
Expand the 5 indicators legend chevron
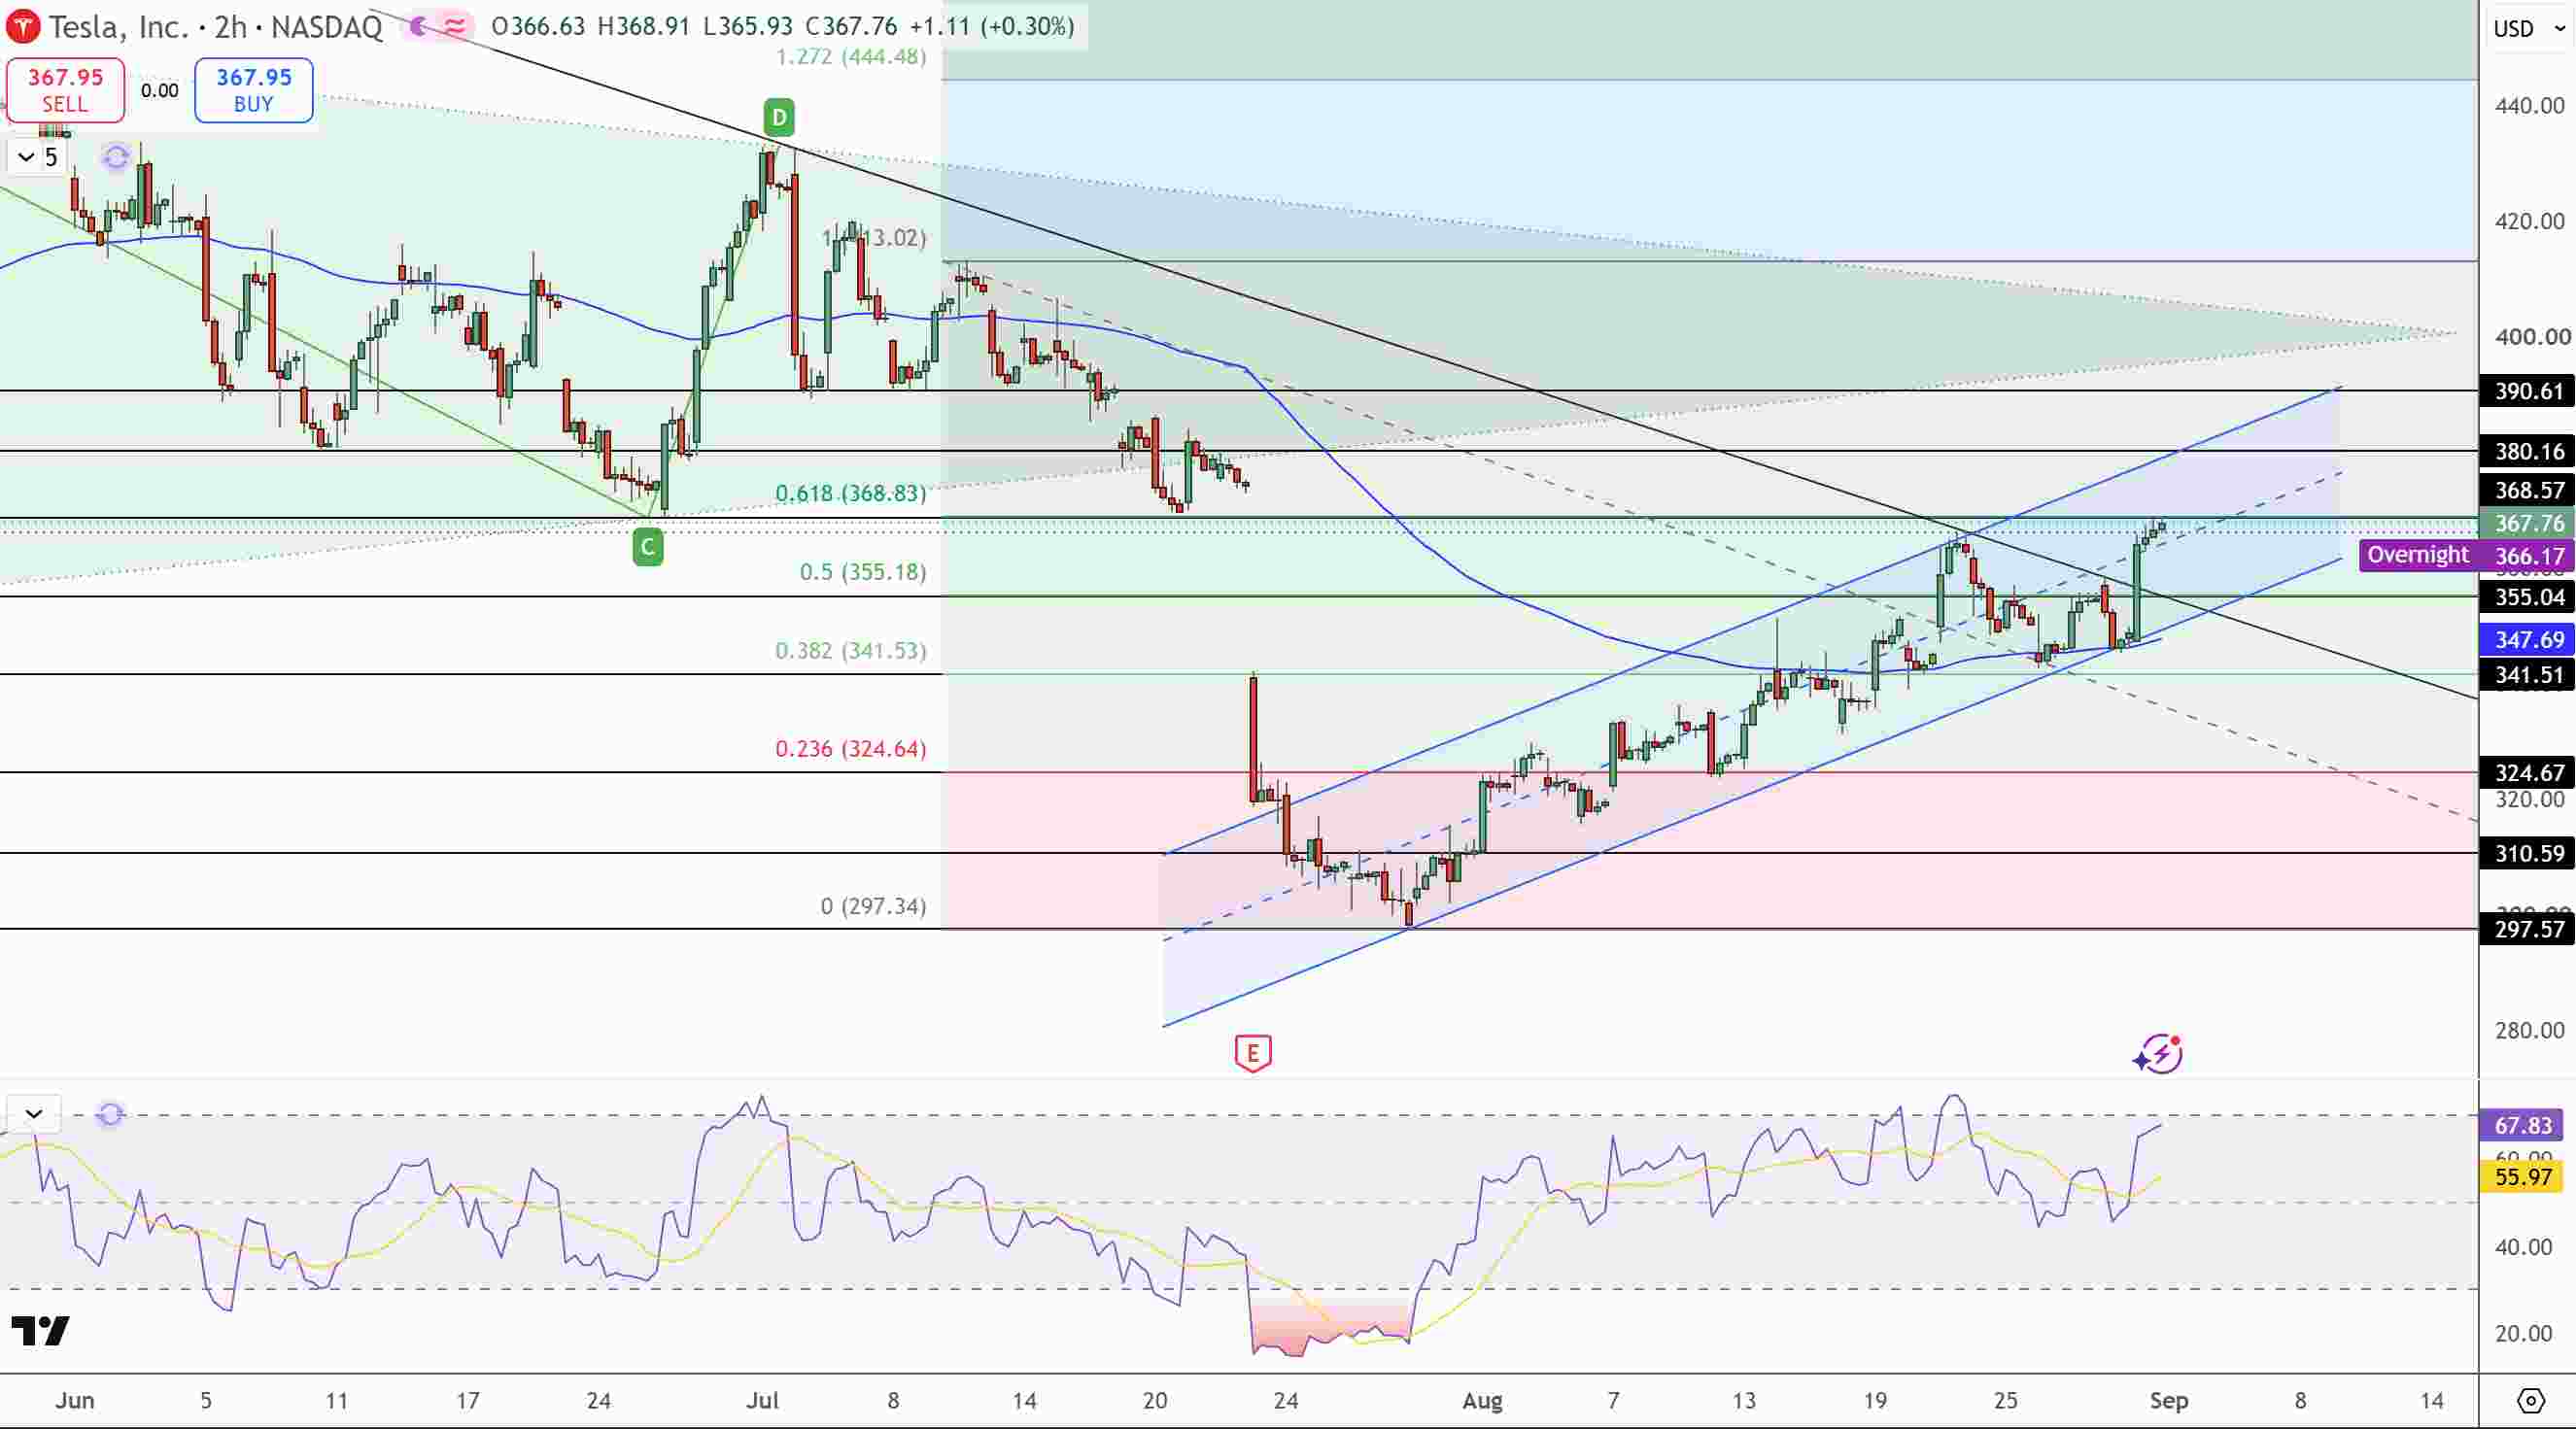(26, 157)
